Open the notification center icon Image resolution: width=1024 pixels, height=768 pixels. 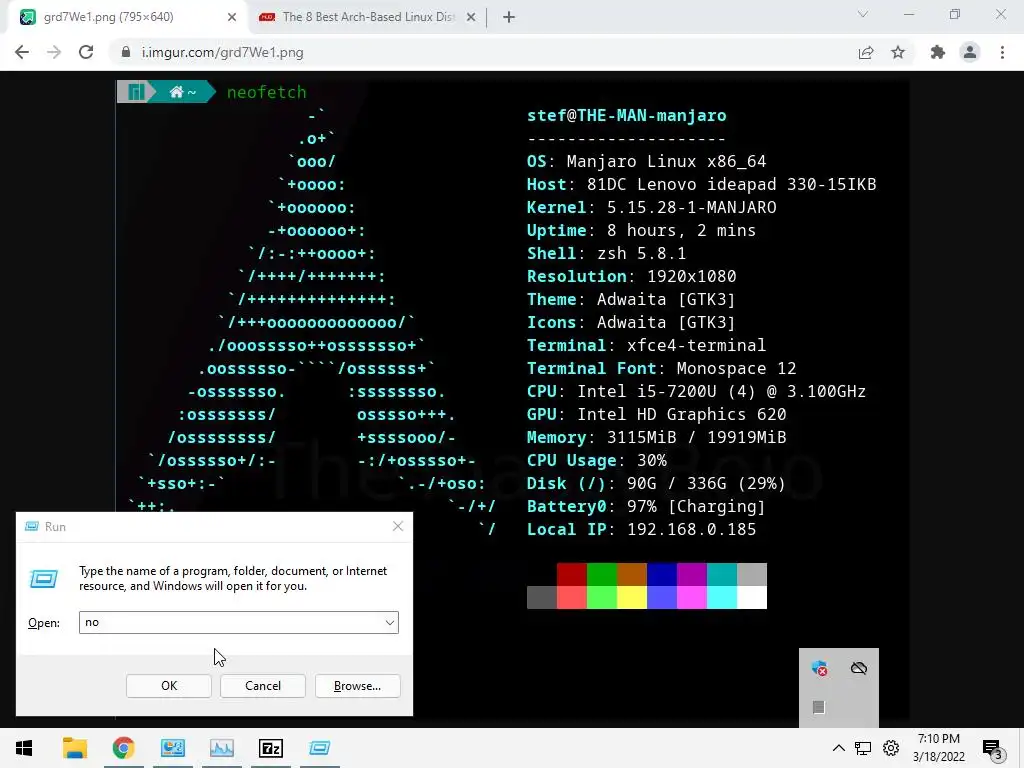tap(993, 749)
